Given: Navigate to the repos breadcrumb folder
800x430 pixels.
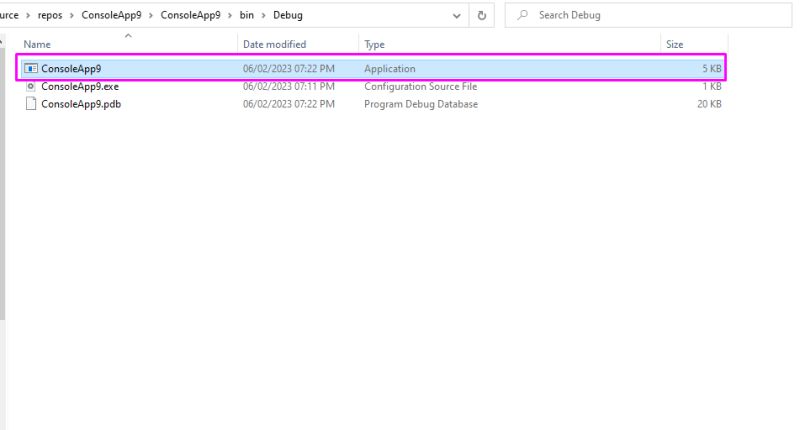Looking at the screenshot, I should point(50,15).
